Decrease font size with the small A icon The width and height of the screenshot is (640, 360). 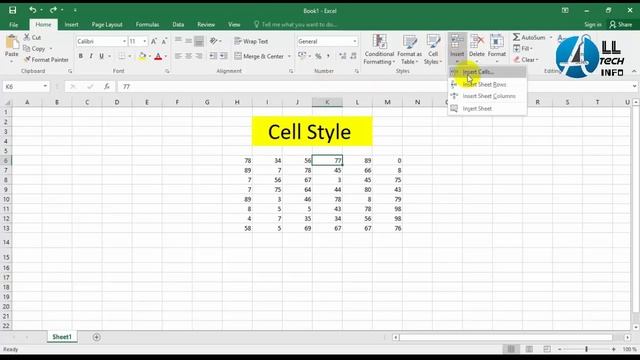164,41
